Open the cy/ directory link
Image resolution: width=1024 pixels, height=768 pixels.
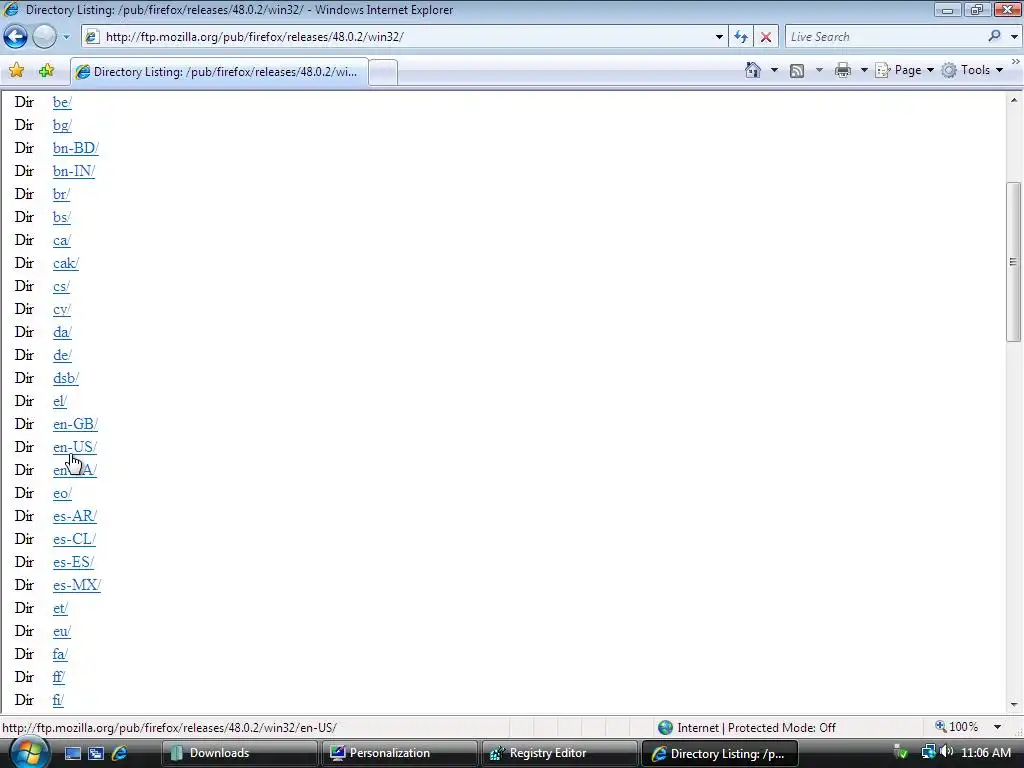(61, 310)
